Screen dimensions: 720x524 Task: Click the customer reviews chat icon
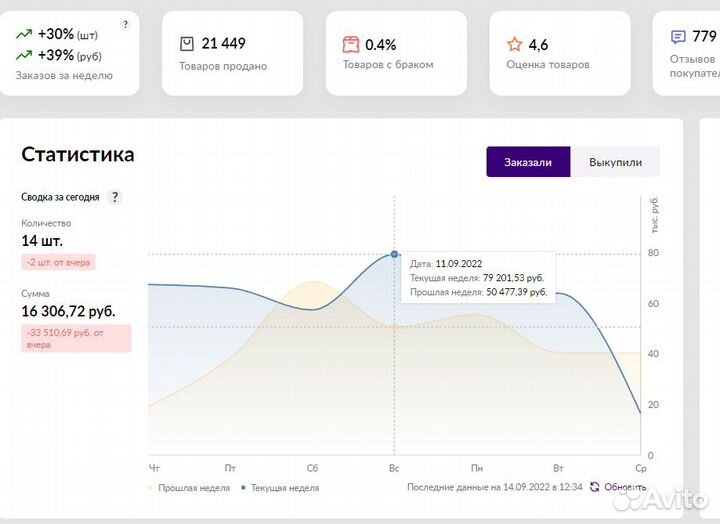[678, 37]
